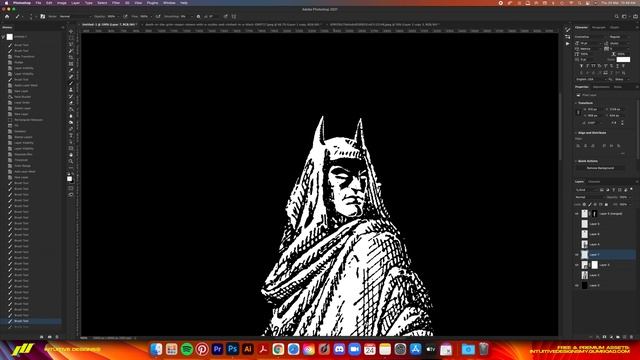
Task: Select the Hand tool
Action: click(x=71, y=155)
